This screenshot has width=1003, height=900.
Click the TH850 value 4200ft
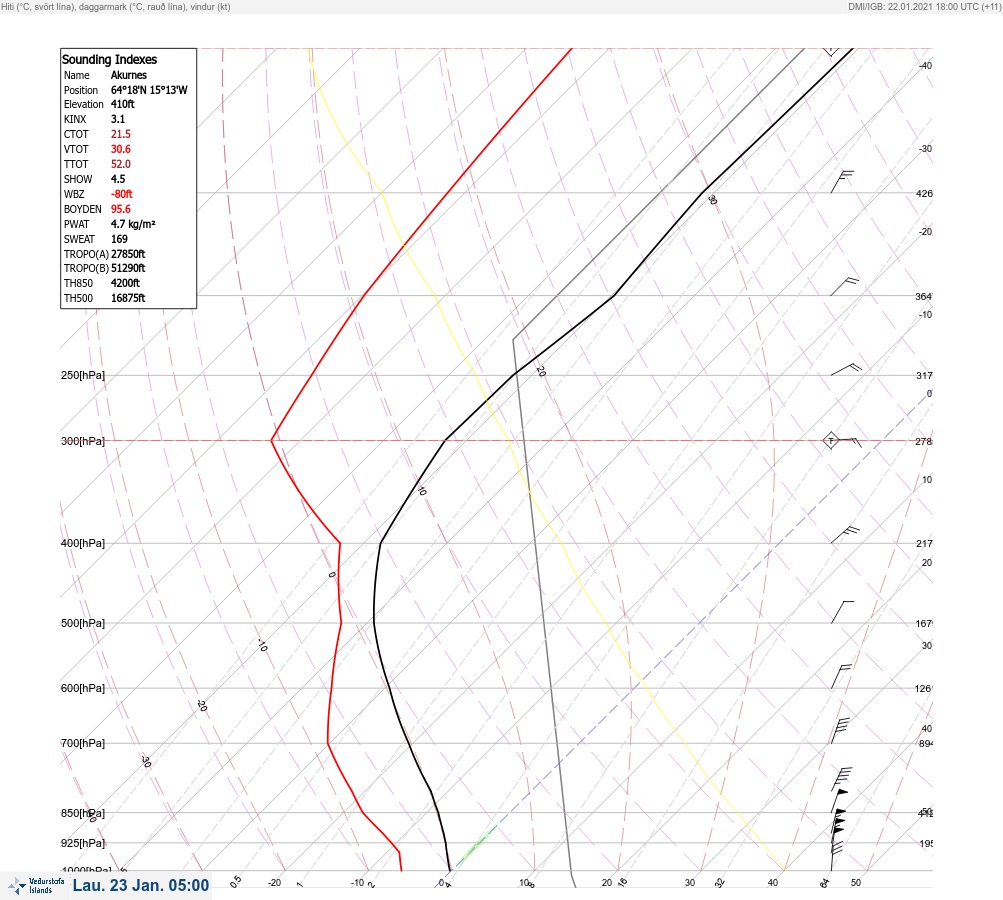[x=125, y=283]
